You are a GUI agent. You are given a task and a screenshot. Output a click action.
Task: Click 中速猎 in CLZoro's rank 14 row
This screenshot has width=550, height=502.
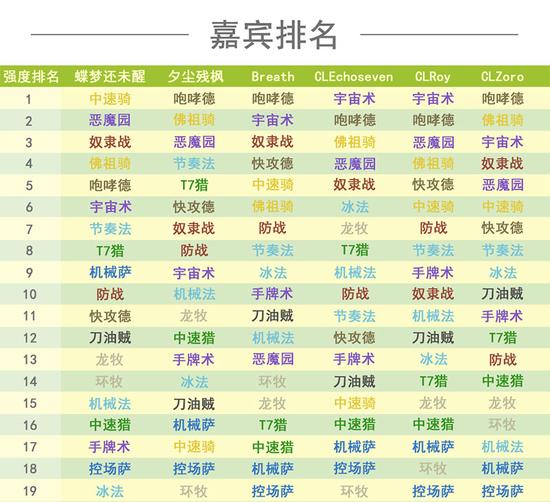point(503,381)
